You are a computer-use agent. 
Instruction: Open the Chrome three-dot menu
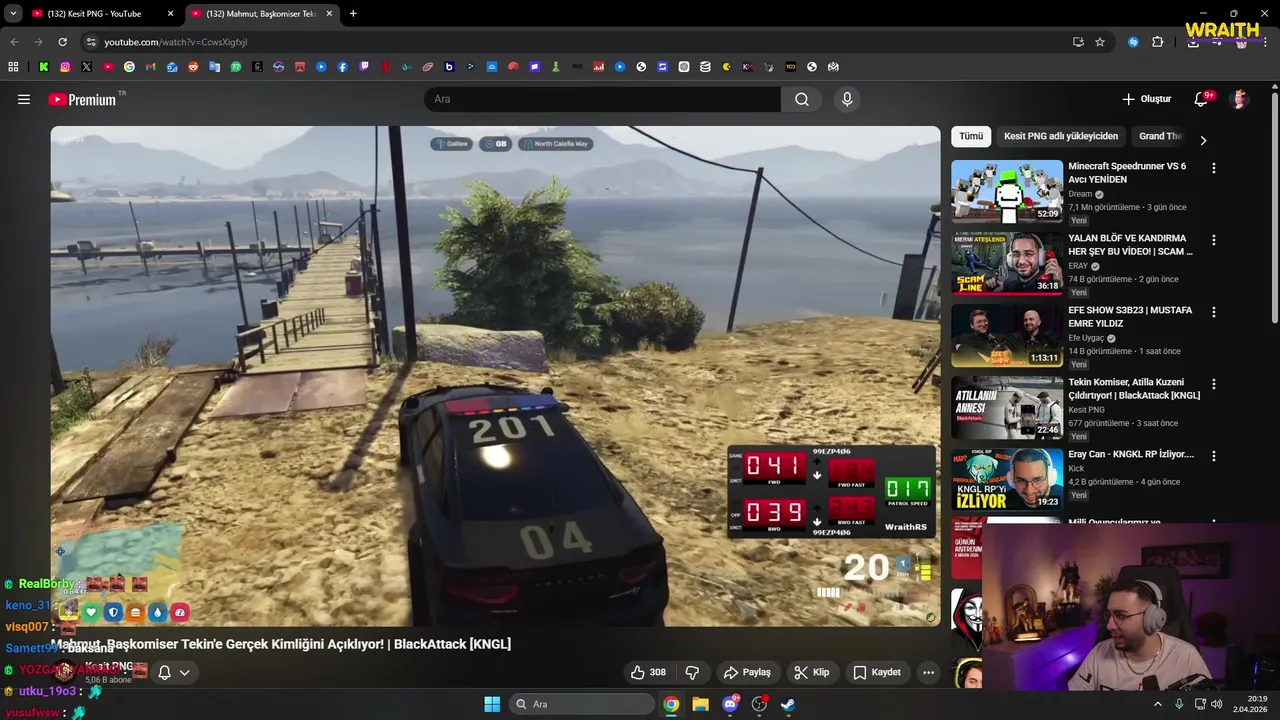point(1266,42)
